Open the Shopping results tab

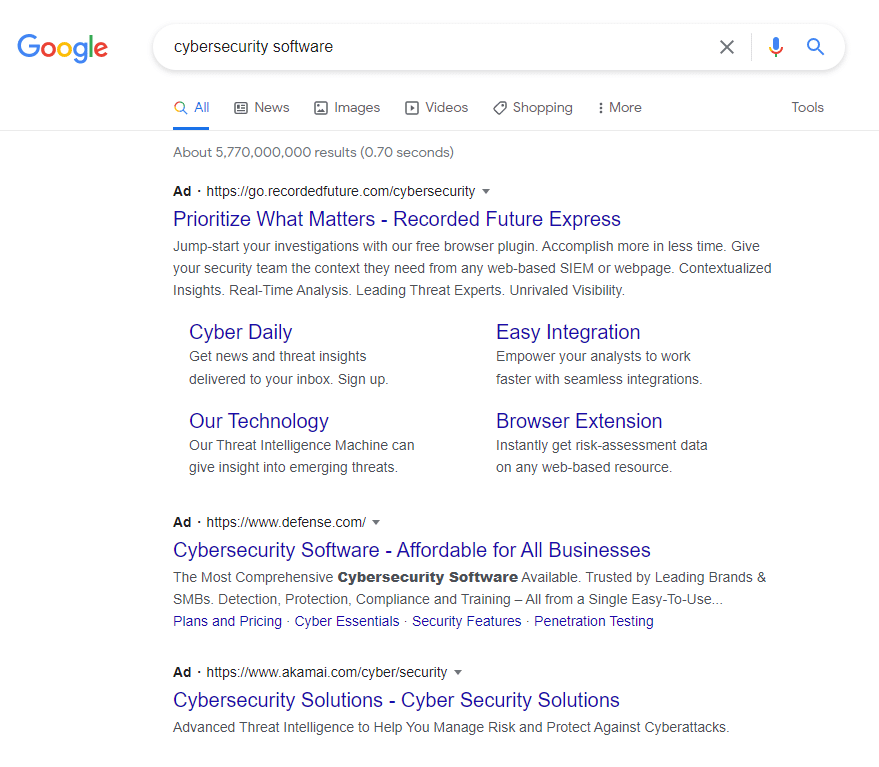533,108
